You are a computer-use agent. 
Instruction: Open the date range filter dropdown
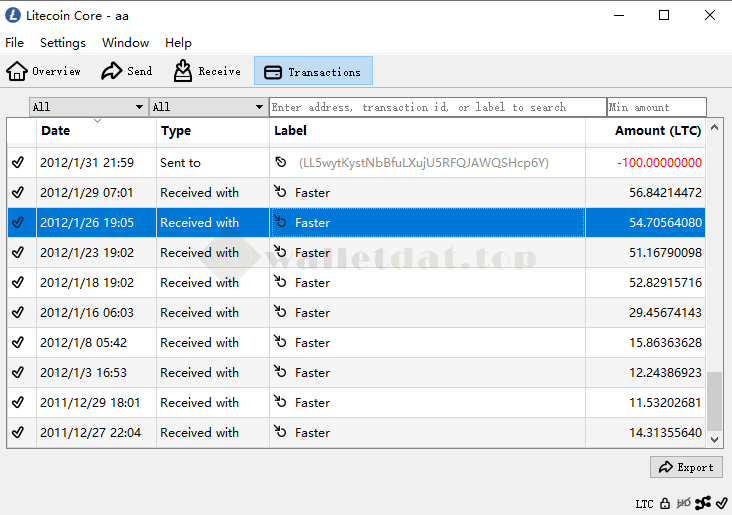(x=88, y=107)
